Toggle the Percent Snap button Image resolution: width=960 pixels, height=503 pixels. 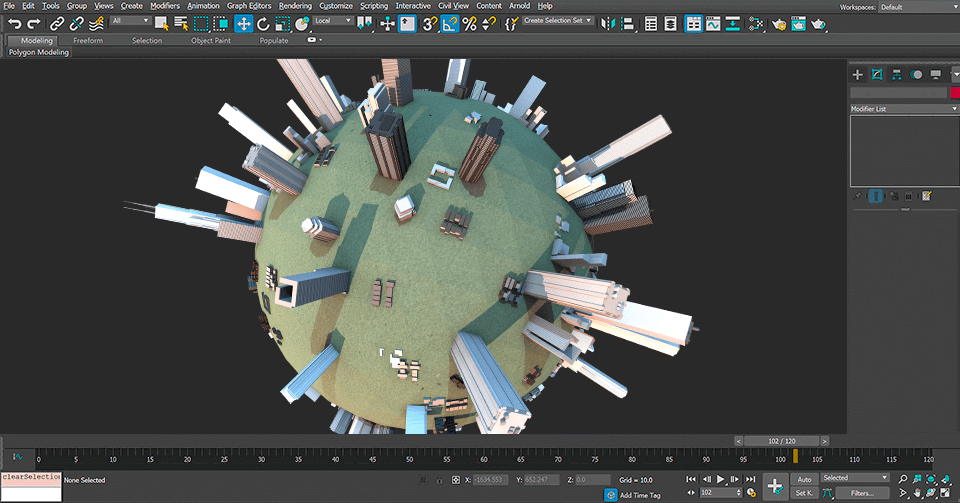click(x=469, y=24)
